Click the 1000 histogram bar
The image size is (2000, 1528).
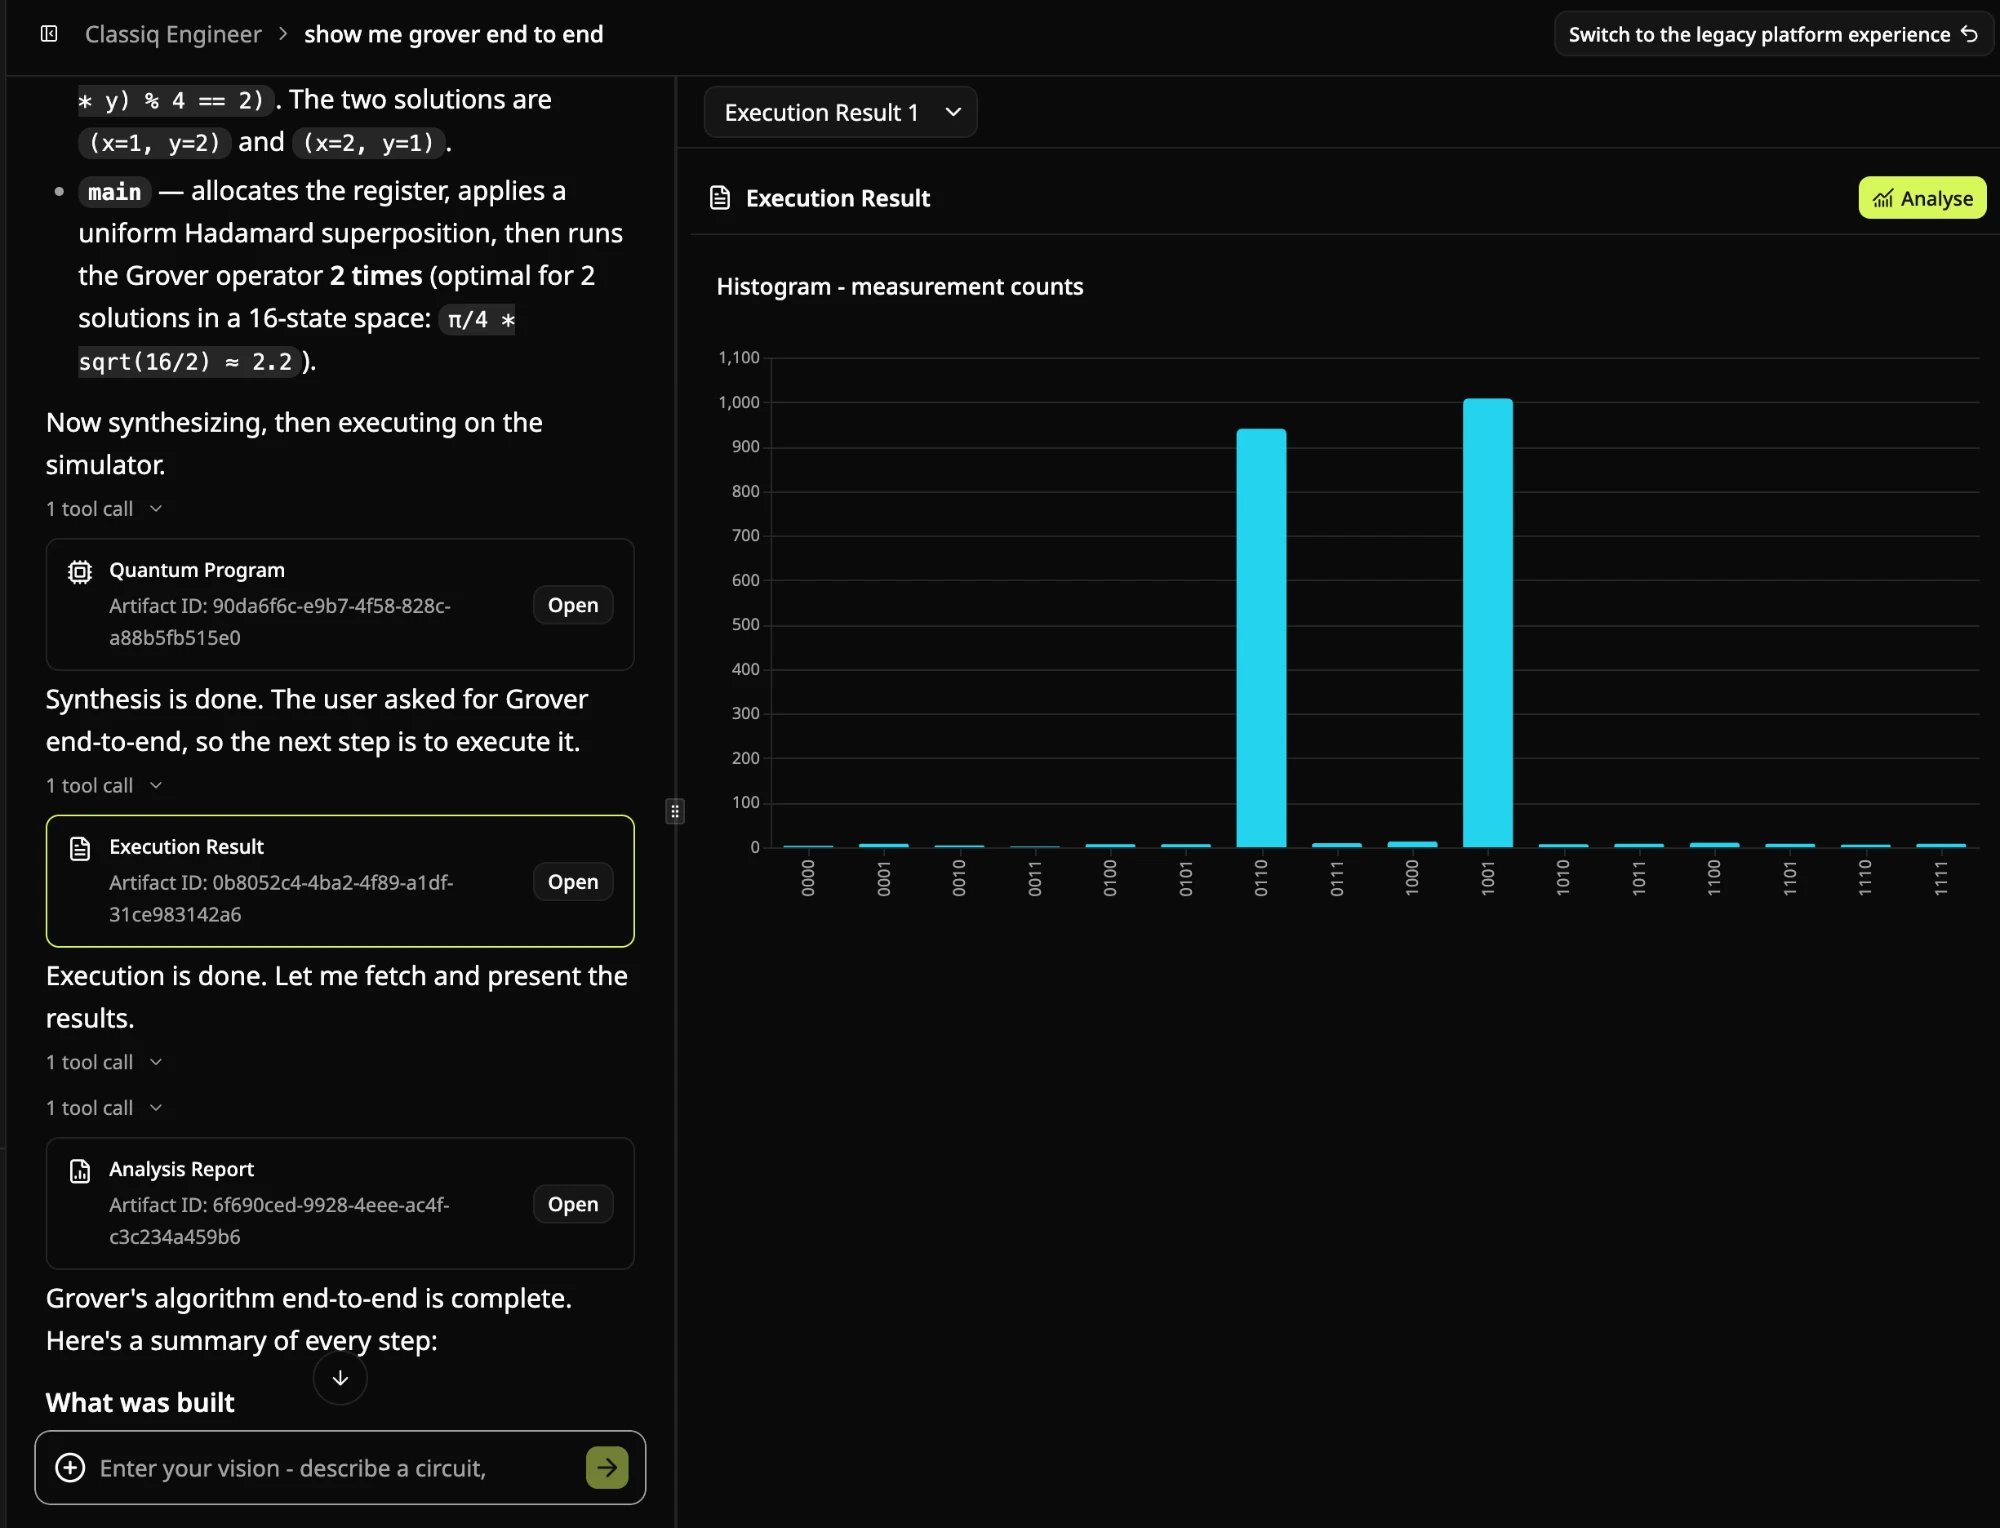(1412, 844)
